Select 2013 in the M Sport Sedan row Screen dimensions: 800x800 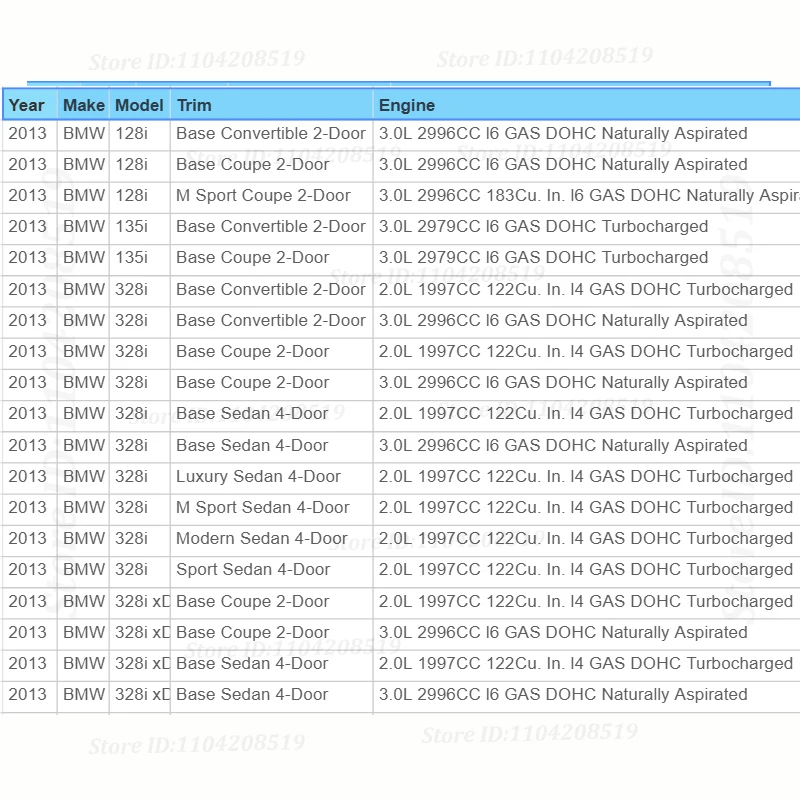[28, 508]
